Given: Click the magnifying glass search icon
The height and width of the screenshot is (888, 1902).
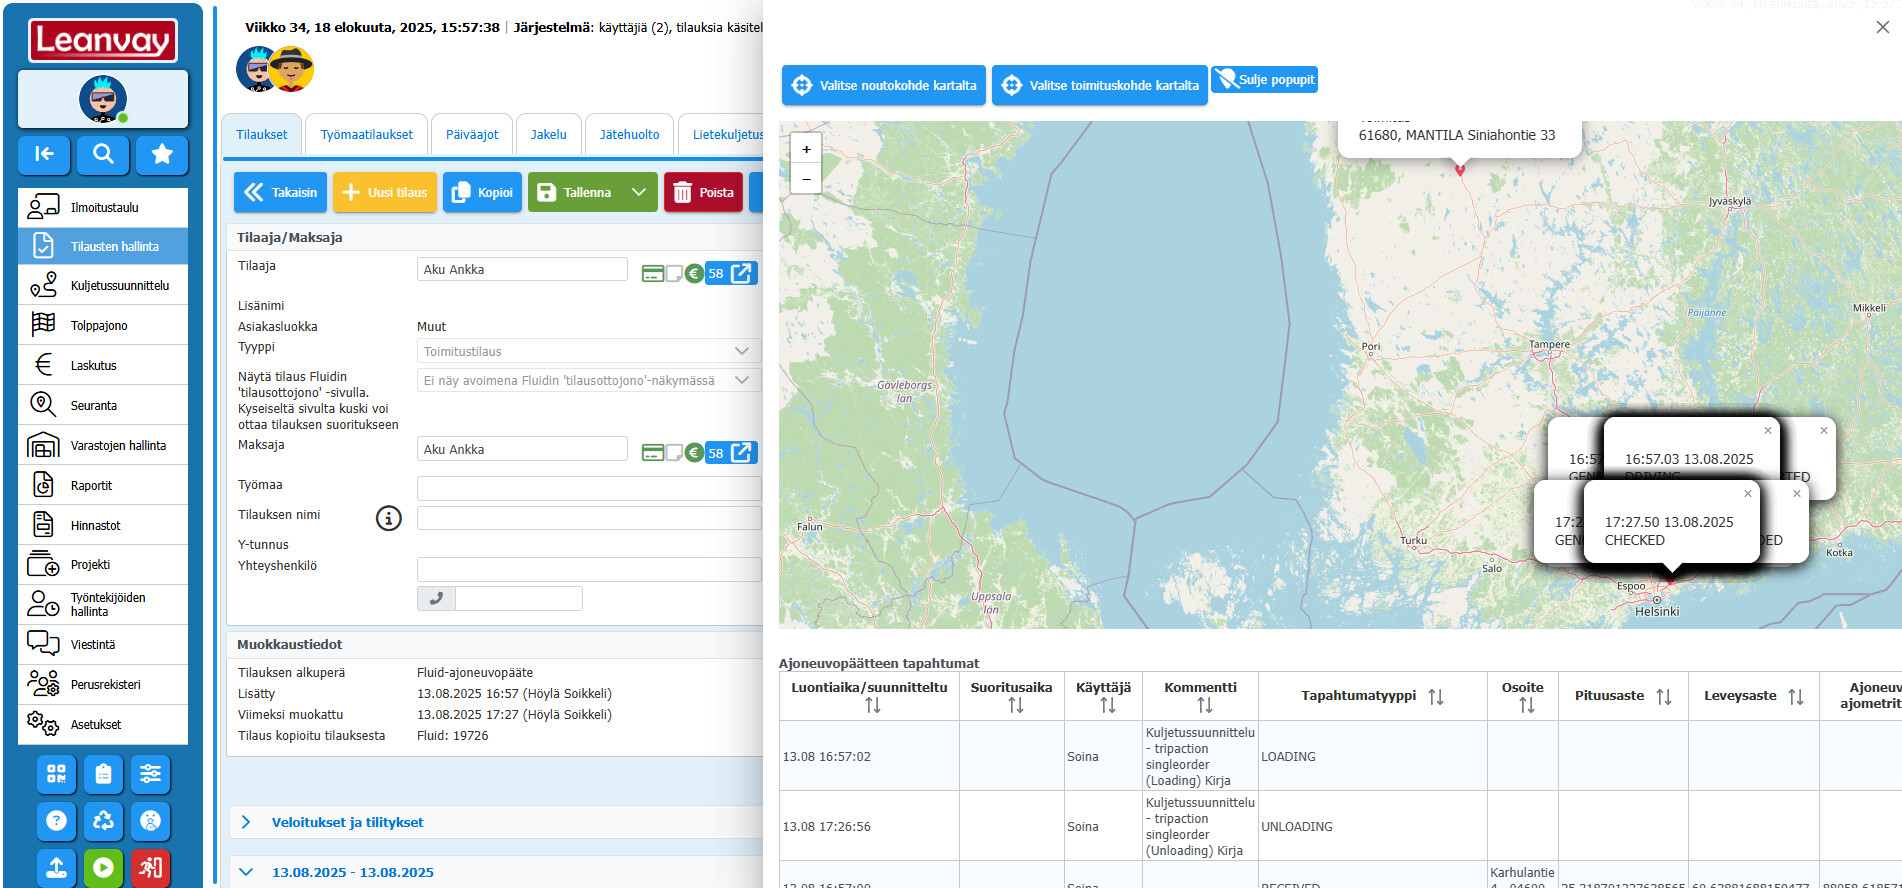Looking at the screenshot, I should (103, 154).
